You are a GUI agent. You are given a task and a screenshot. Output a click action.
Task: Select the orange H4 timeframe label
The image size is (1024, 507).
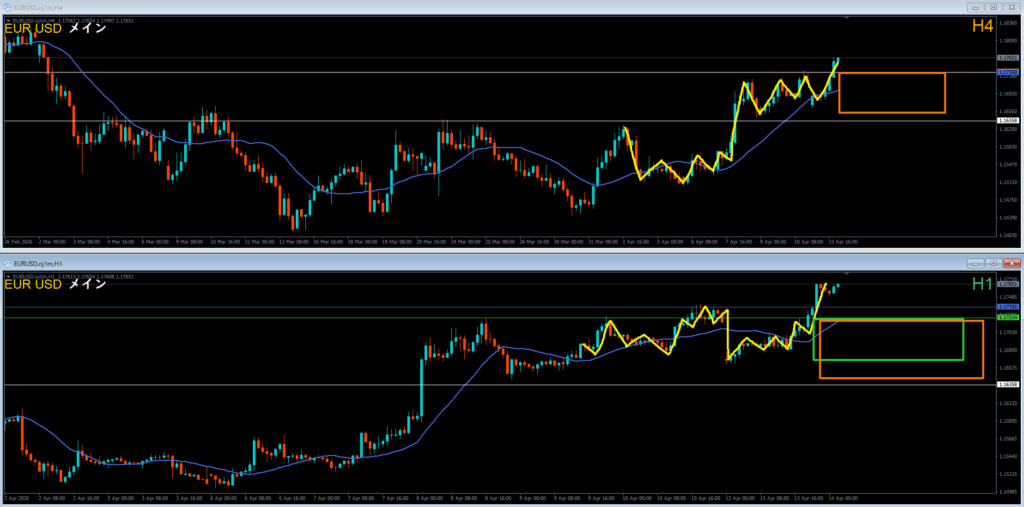[982, 26]
